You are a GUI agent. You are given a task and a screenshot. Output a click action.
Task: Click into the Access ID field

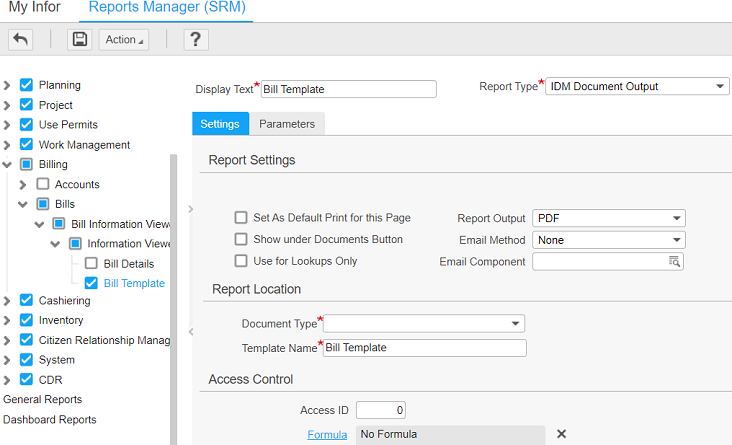click(380, 410)
